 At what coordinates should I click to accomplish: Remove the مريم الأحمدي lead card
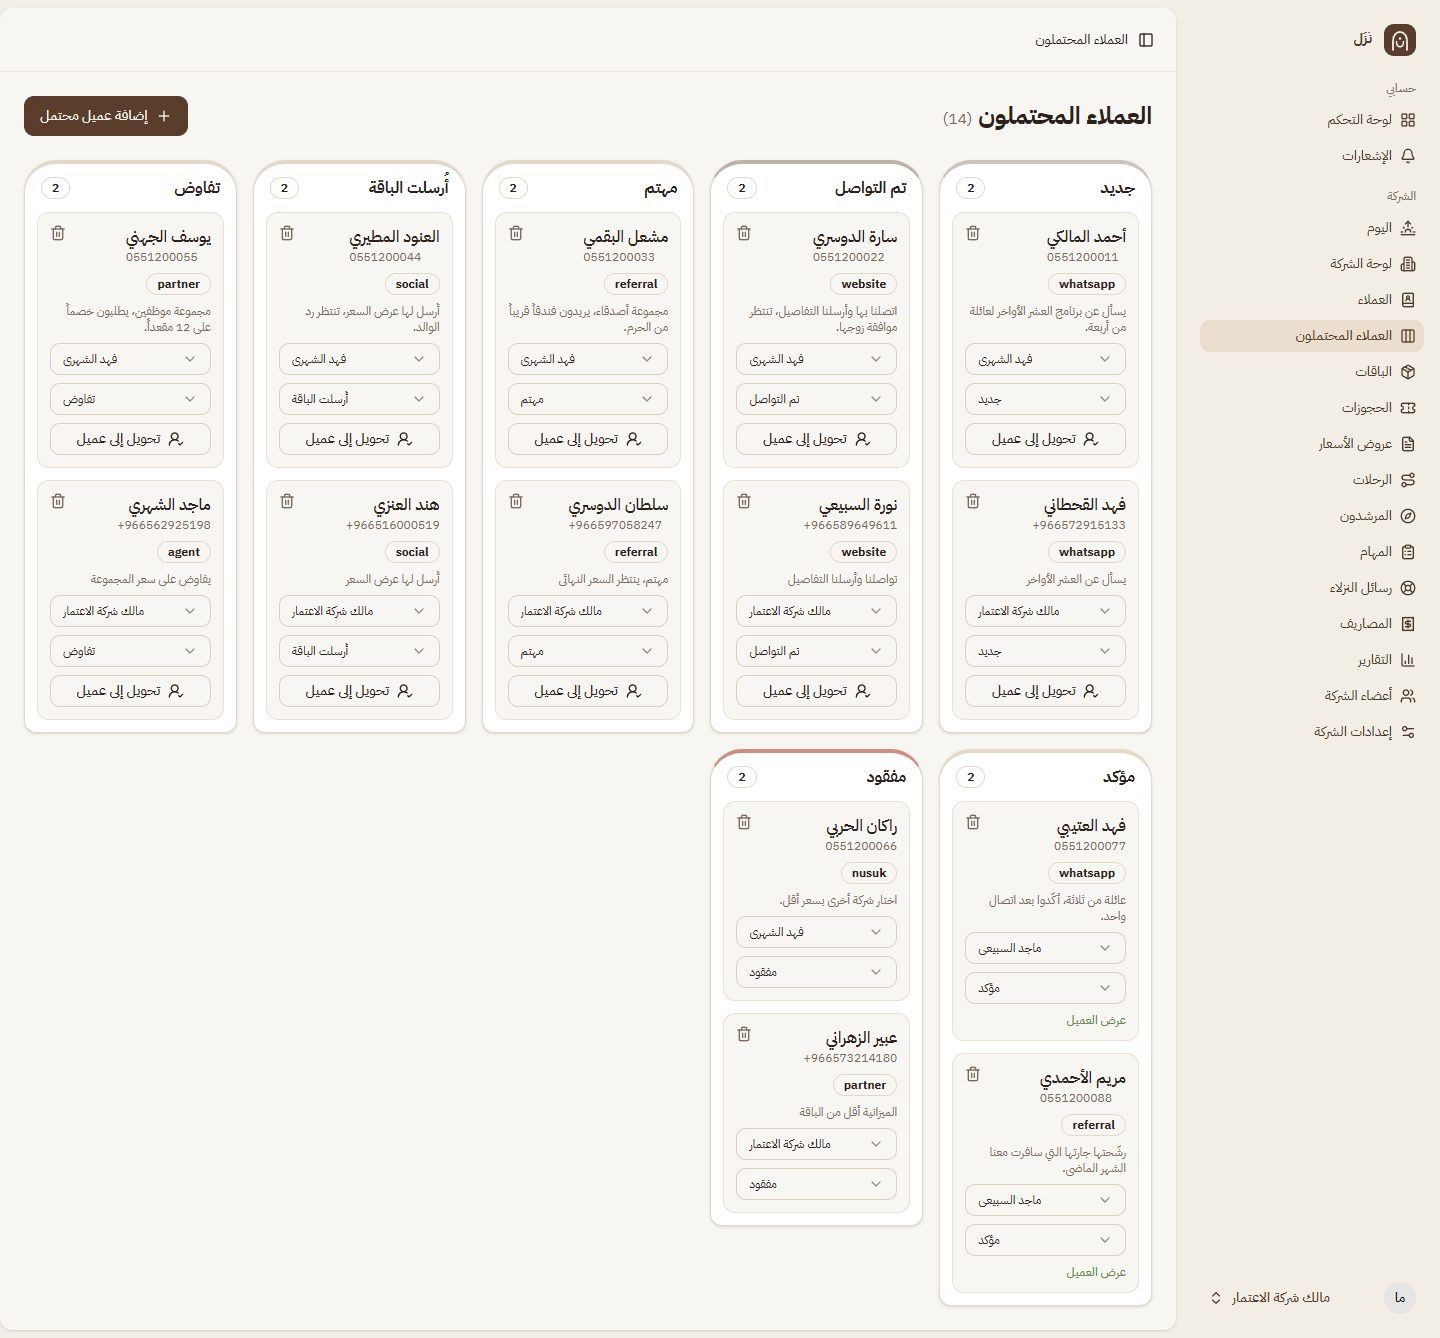[973, 1074]
